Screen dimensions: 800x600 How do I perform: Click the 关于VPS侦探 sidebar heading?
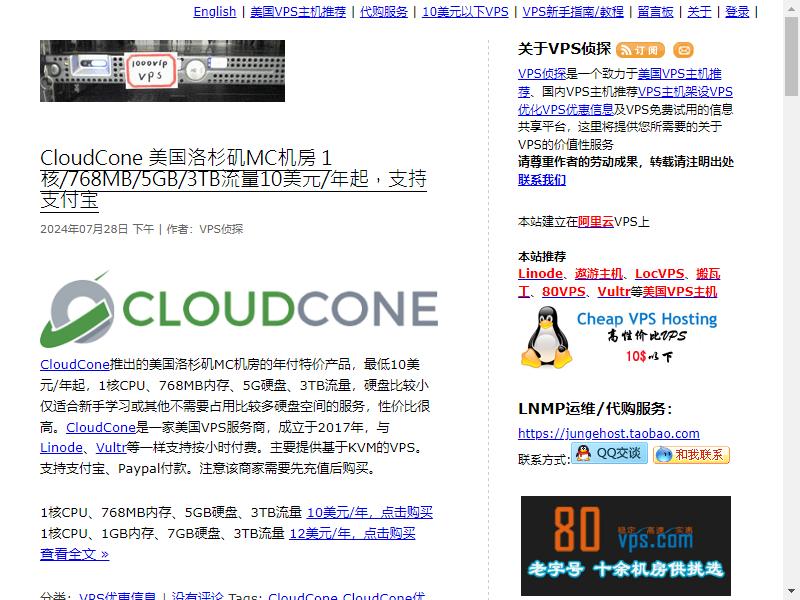click(564, 49)
